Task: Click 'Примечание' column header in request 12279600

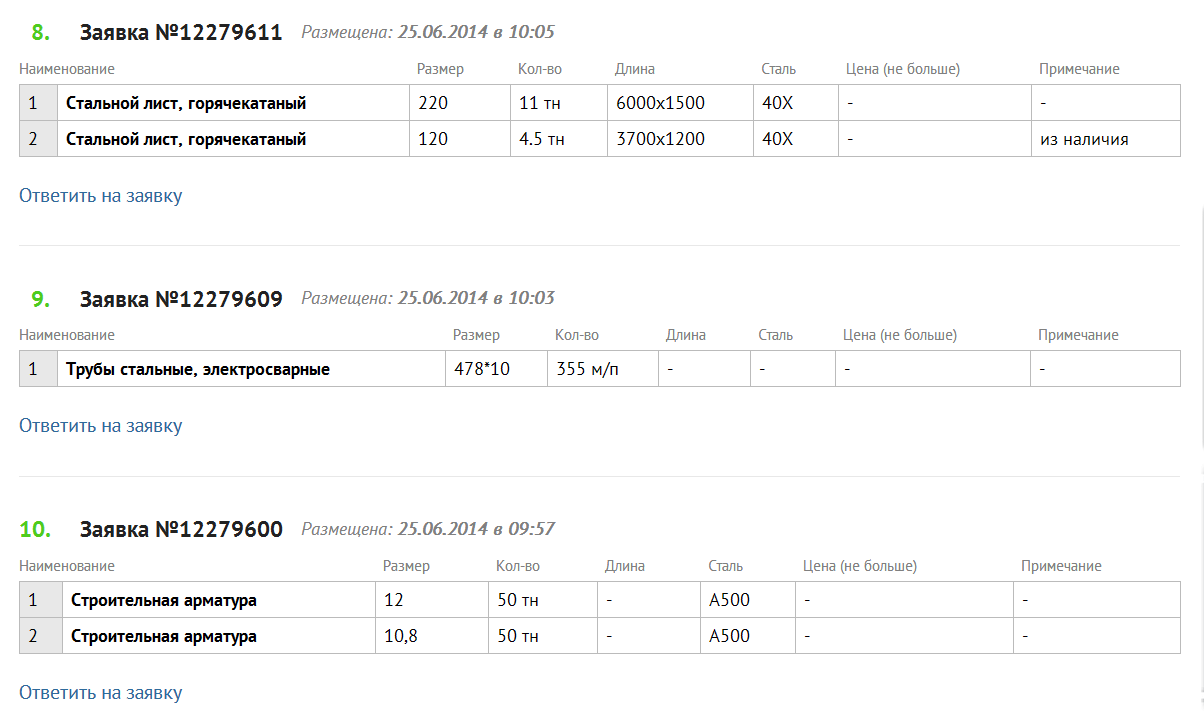Action: point(1061,566)
